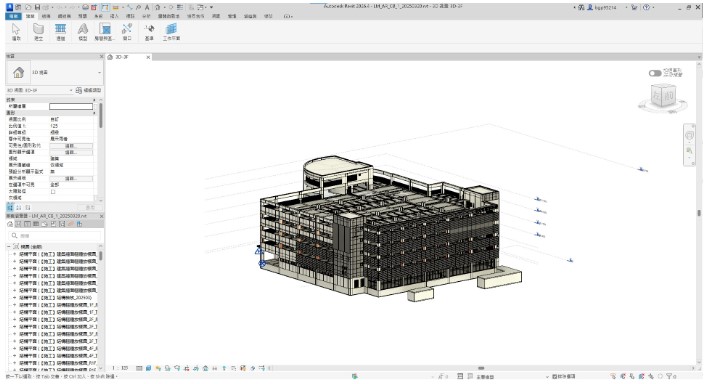Viewport: 708px width, 384px height.
Task: Close the 3D-3F view tab
Action: pos(148,57)
